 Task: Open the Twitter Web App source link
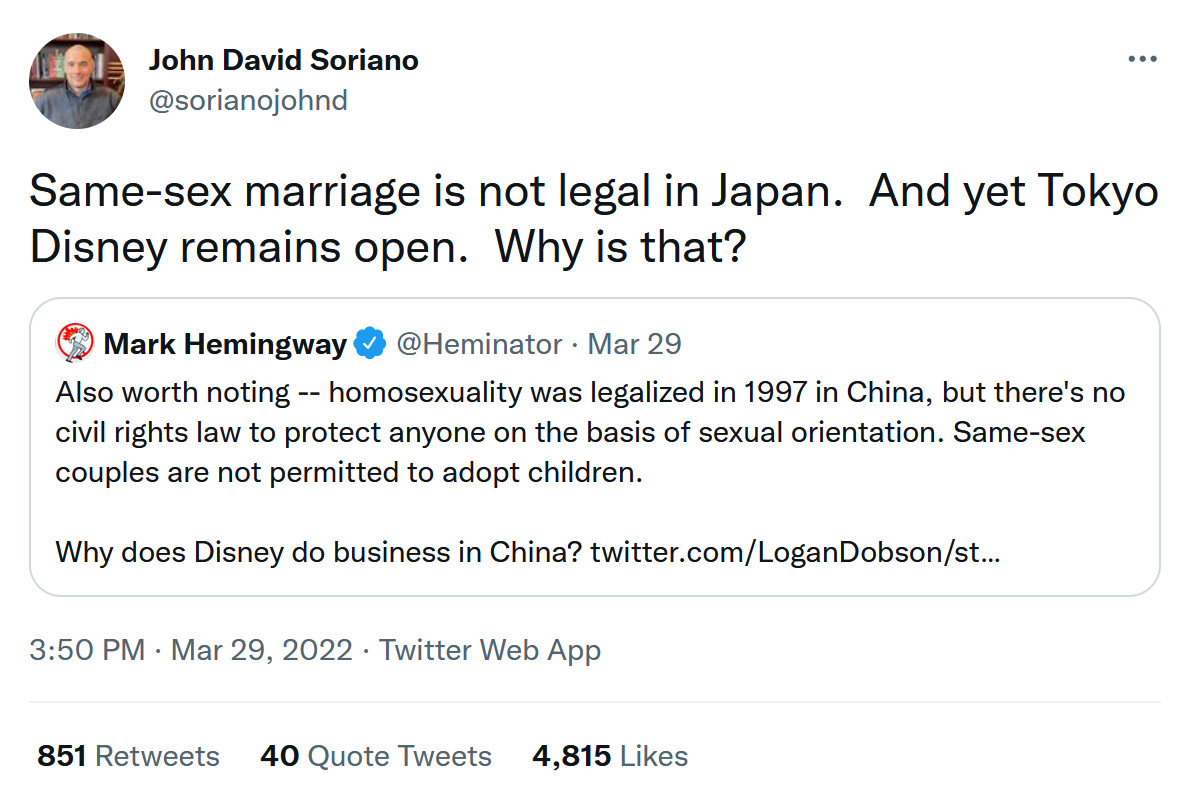(490, 651)
